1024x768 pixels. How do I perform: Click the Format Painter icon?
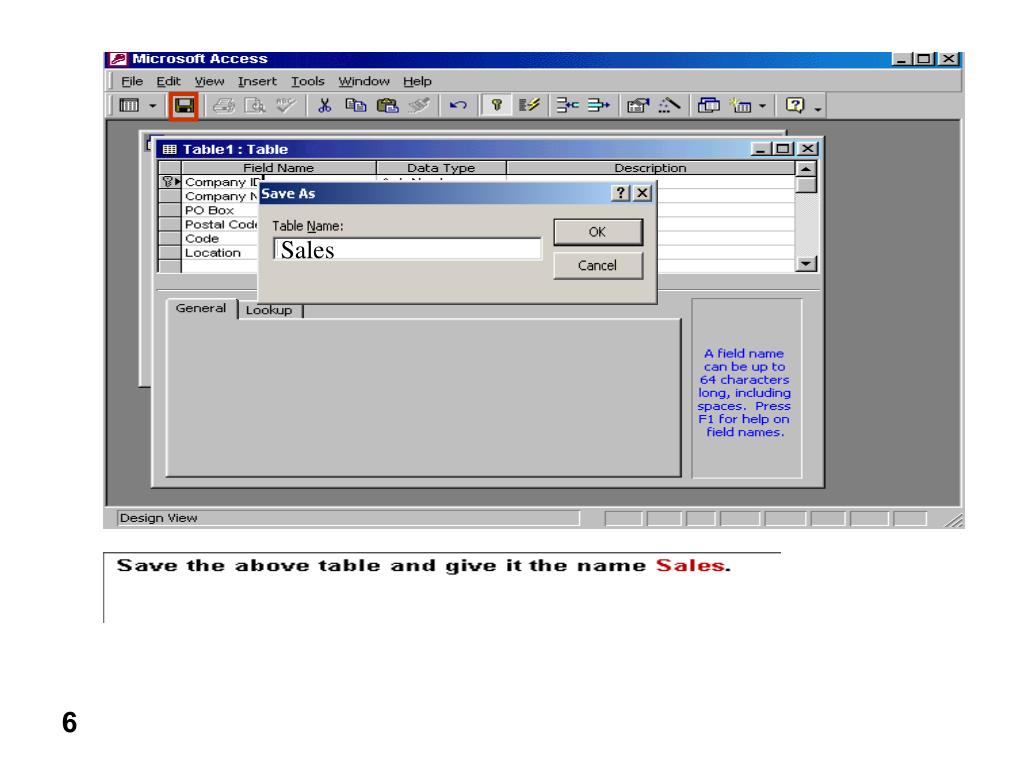(419, 105)
